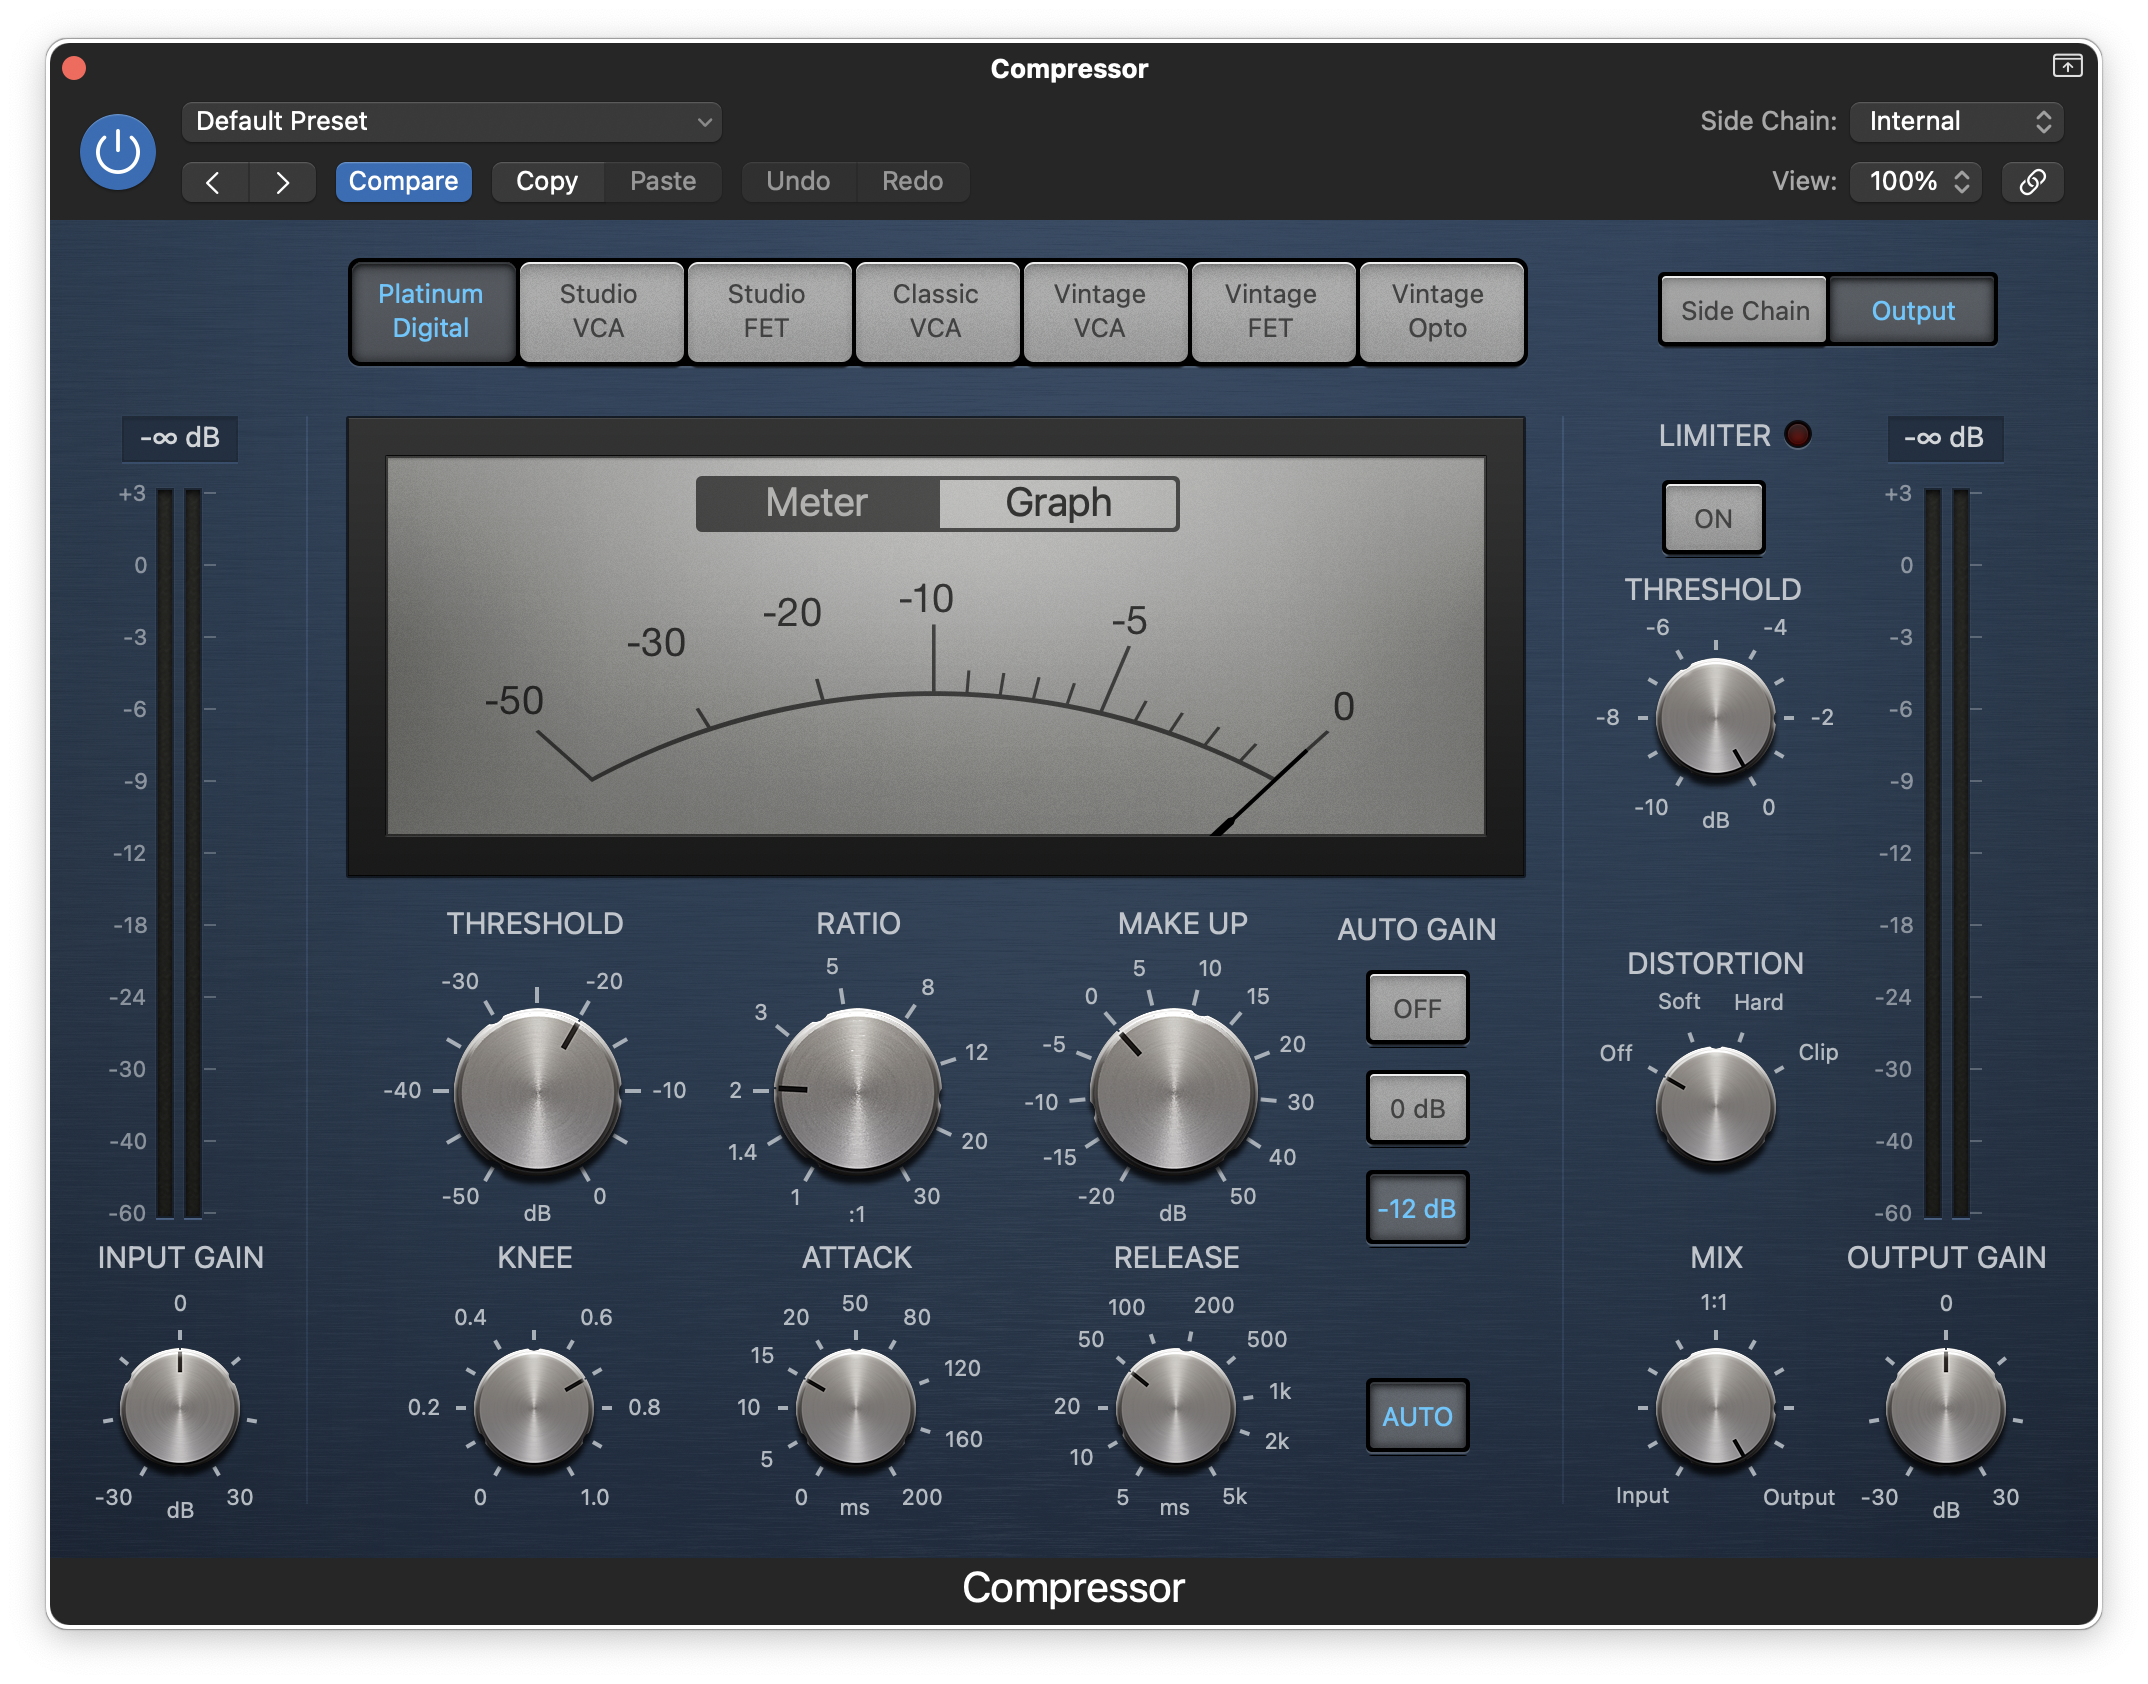Click the 'Compressor' title at bottom

coord(1073,1588)
